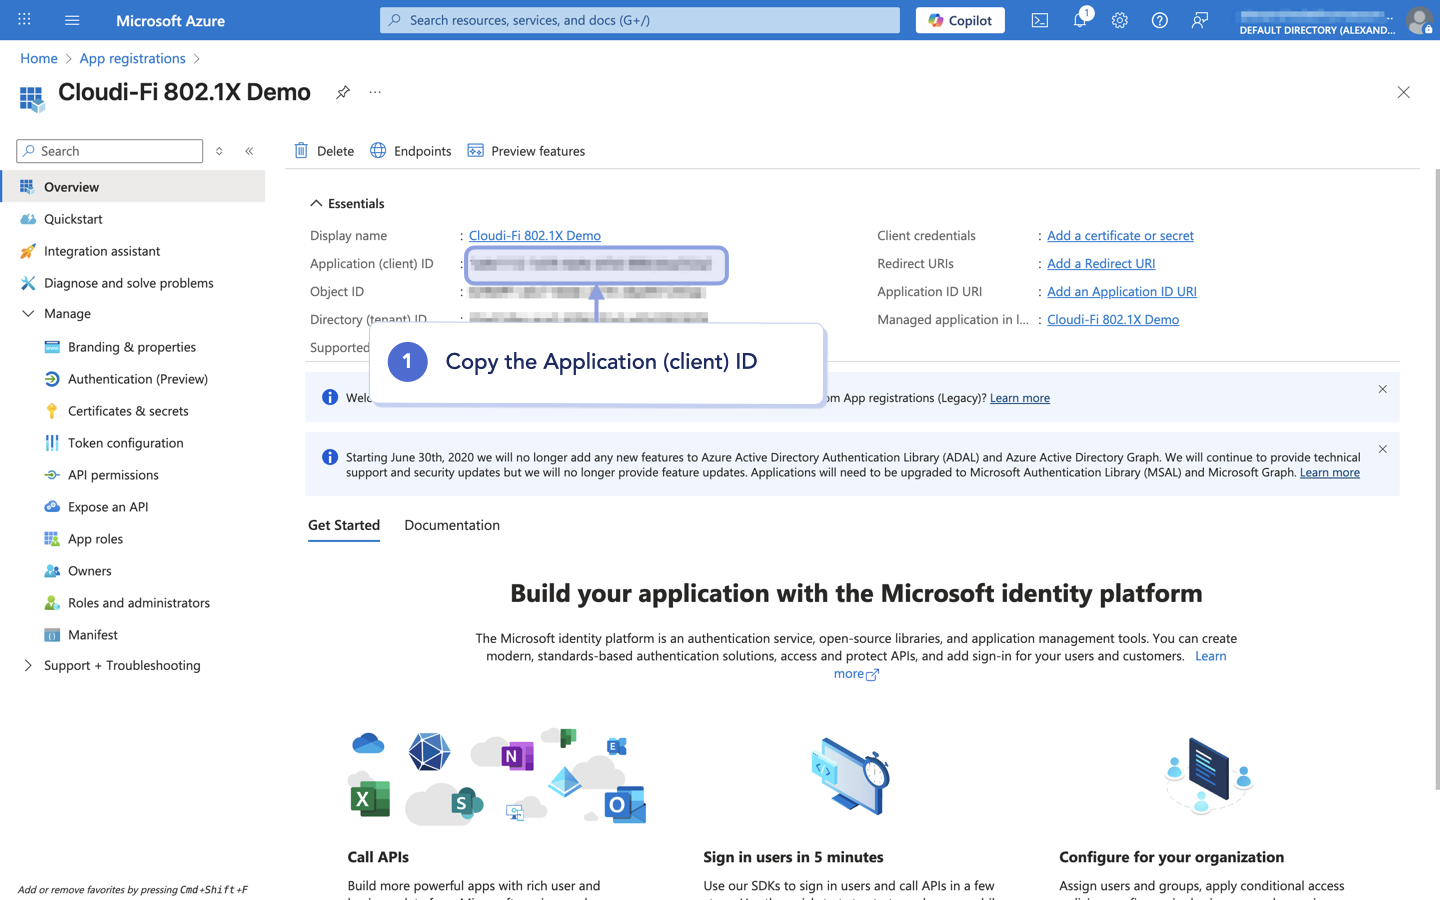Click the help question mark icon
The width and height of the screenshot is (1440, 900).
point(1160,20)
